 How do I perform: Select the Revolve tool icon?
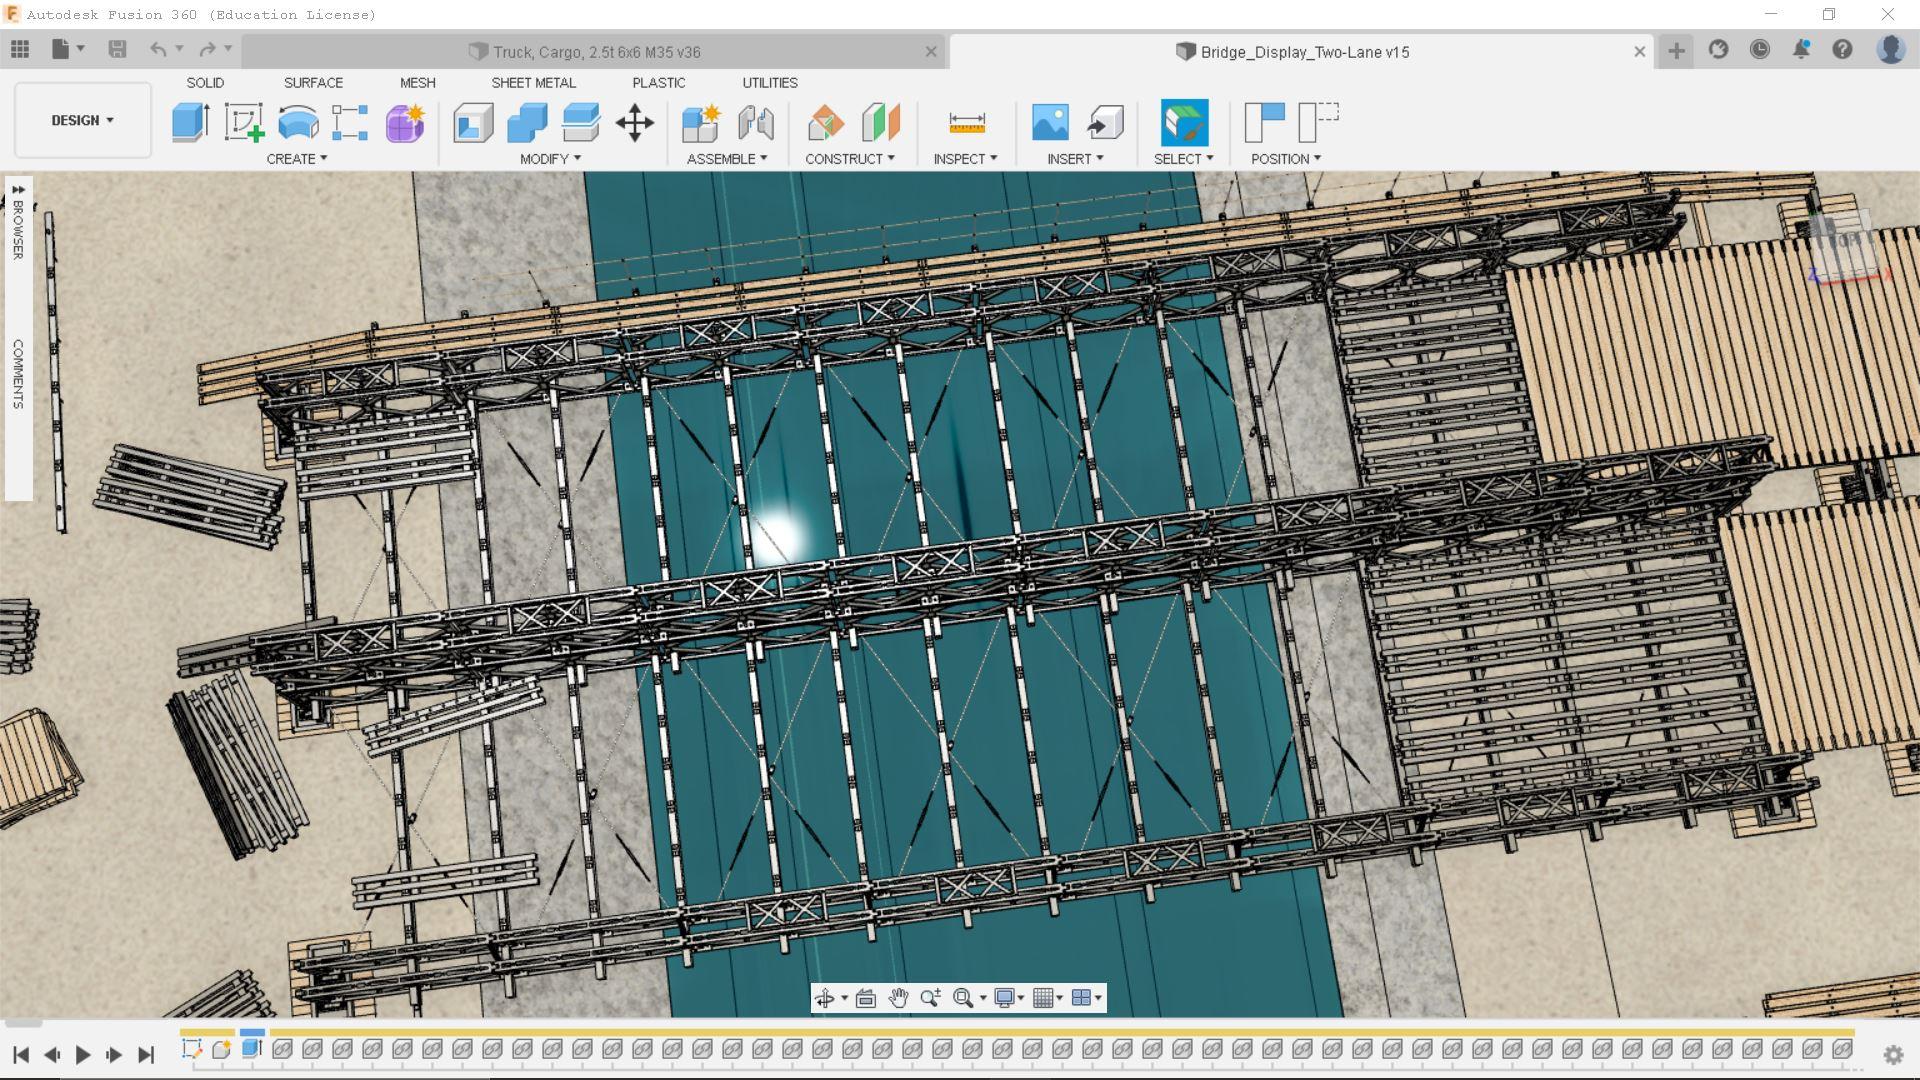click(297, 123)
